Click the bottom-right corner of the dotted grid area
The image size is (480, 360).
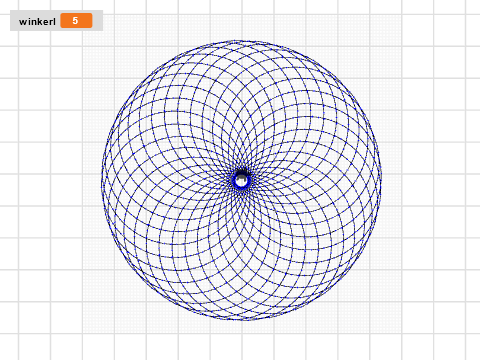[401, 332]
